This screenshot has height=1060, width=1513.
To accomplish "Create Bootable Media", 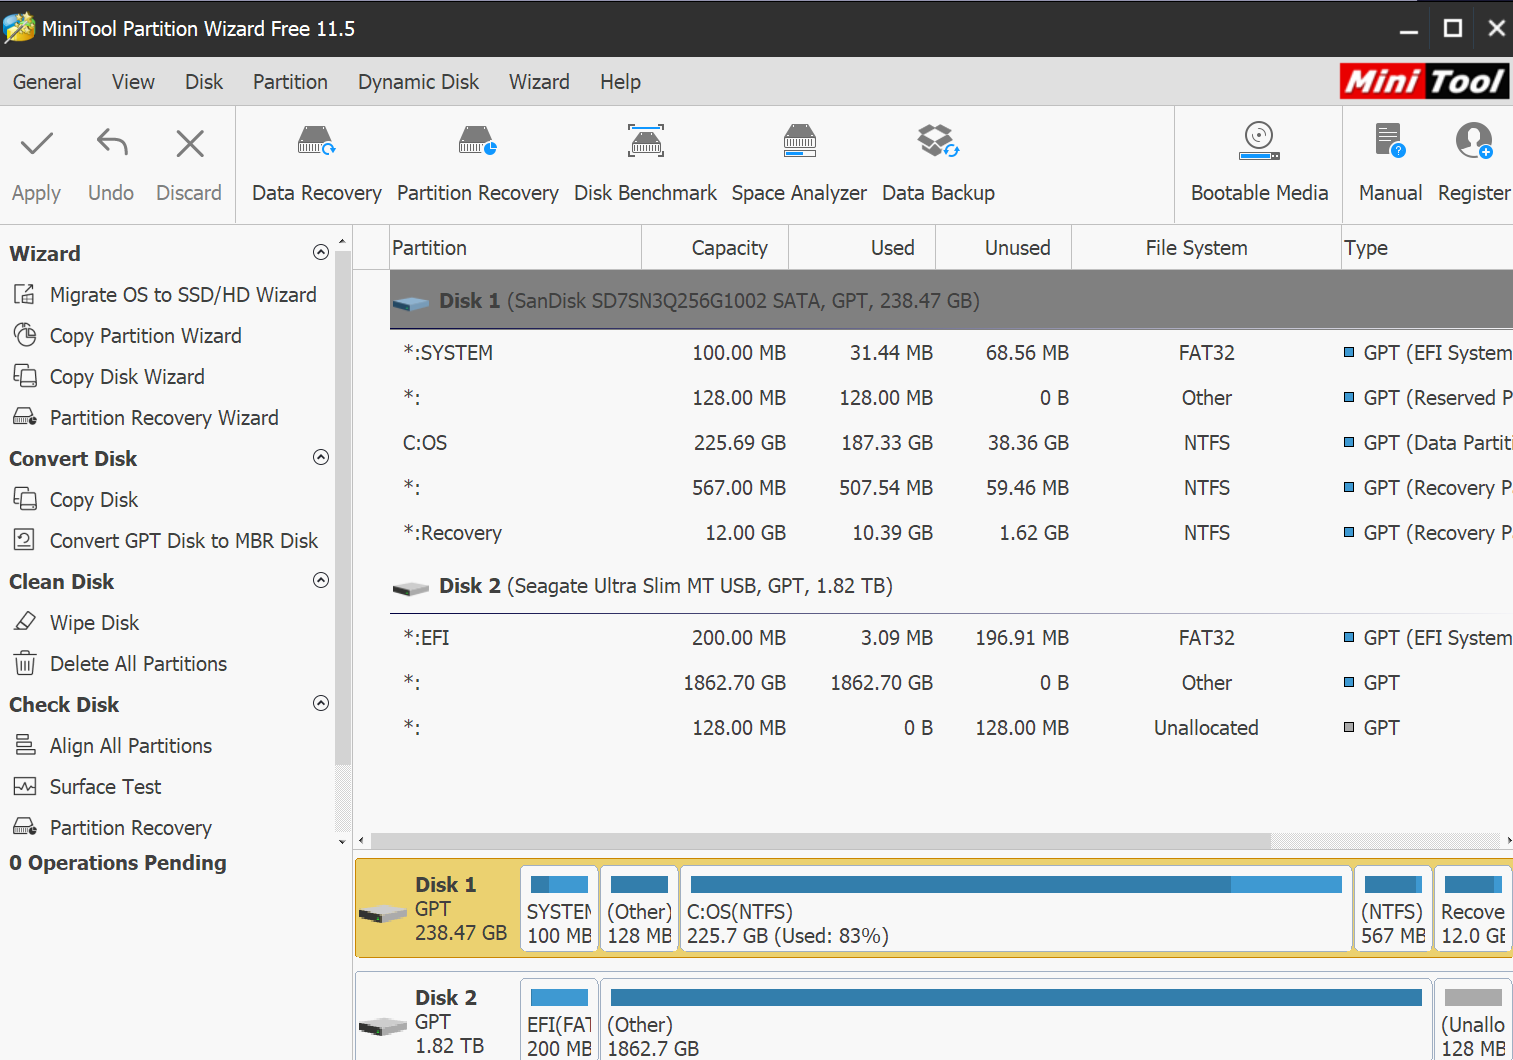I will (x=1259, y=165).
